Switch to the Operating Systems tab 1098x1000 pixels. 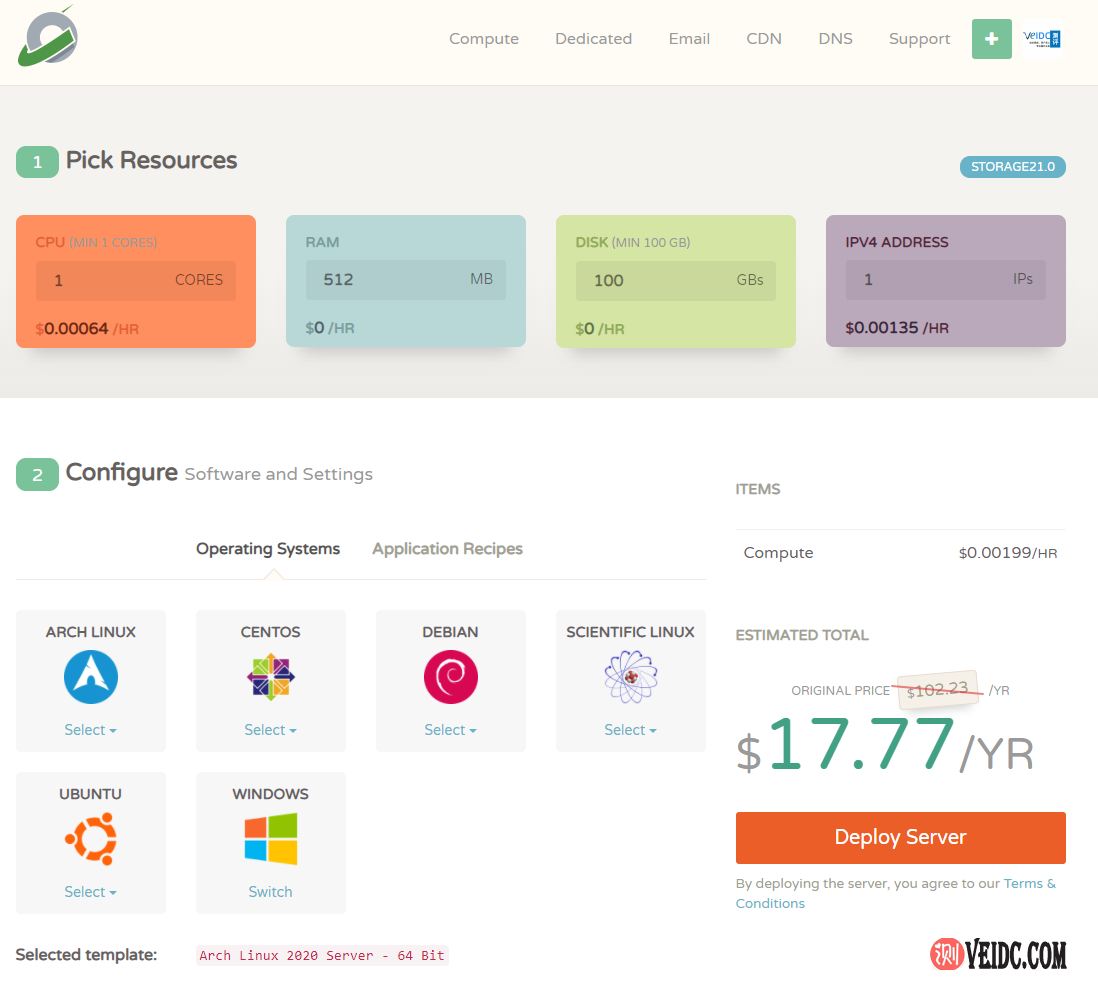268,549
